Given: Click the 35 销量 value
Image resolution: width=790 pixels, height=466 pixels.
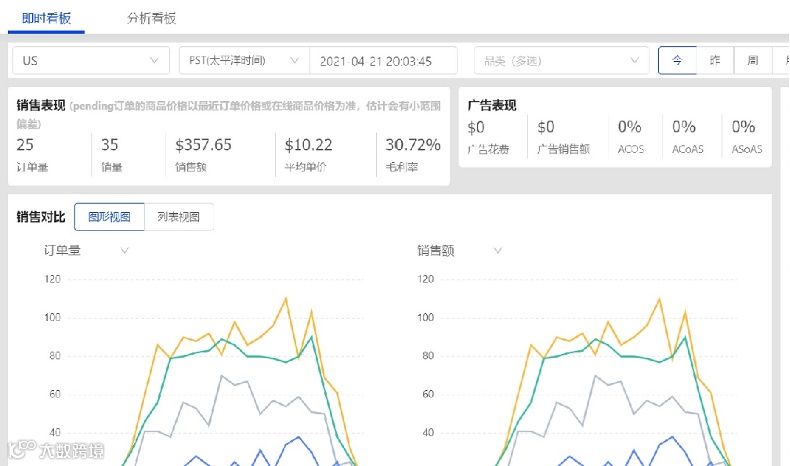Looking at the screenshot, I should coord(110,145).
